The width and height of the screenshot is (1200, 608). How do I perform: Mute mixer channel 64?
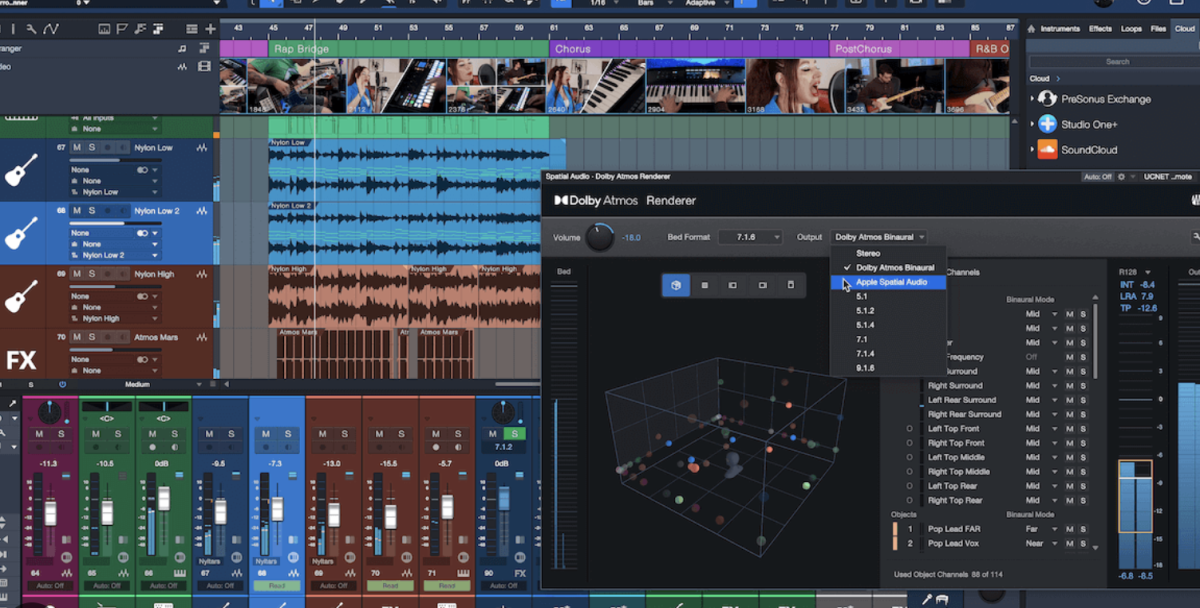39,434
